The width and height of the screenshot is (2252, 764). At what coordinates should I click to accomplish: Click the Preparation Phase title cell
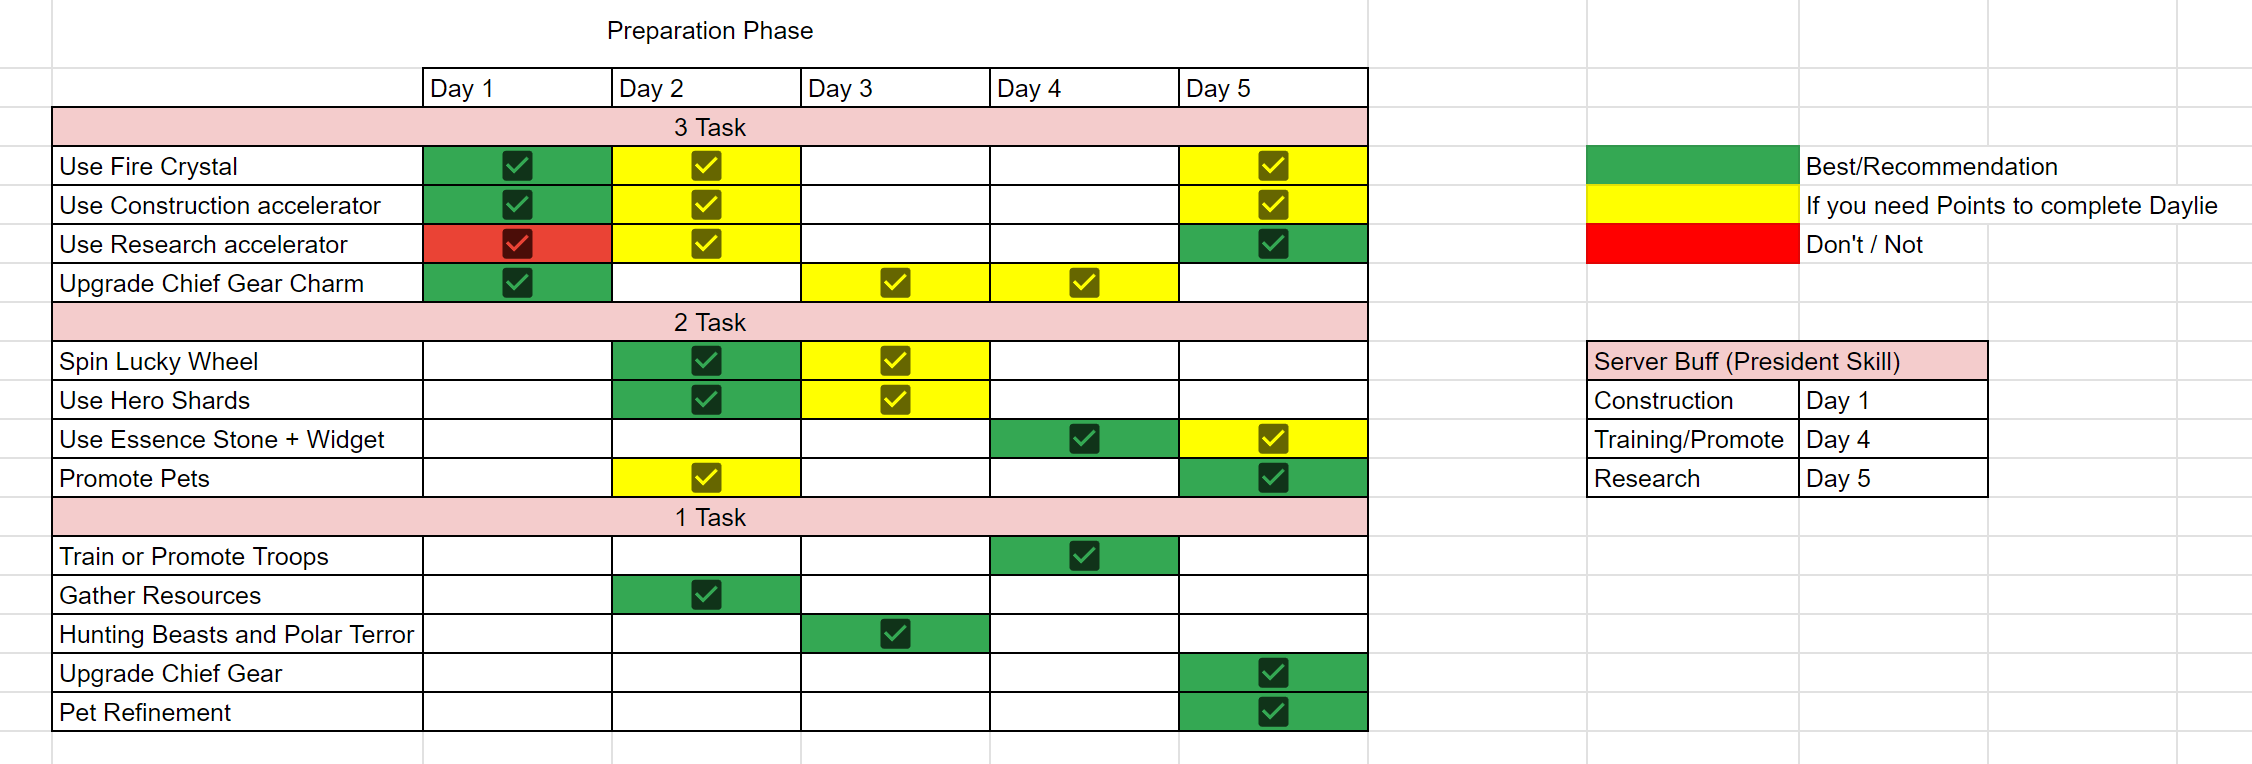710,31
